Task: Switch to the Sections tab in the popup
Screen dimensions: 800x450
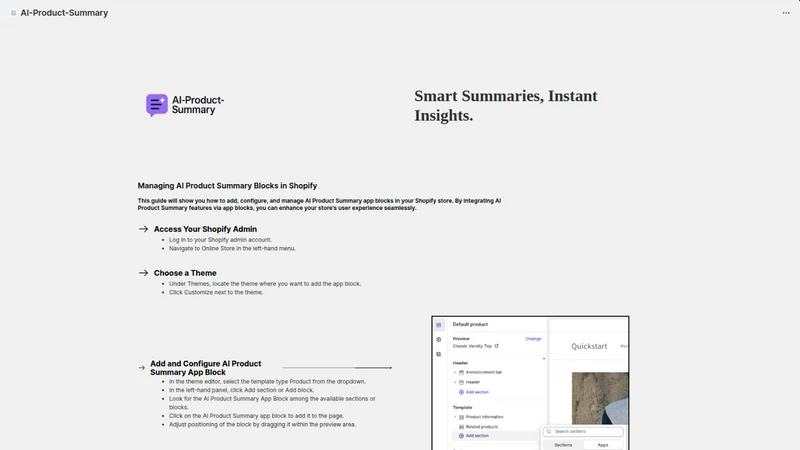Action: (563, 445)
